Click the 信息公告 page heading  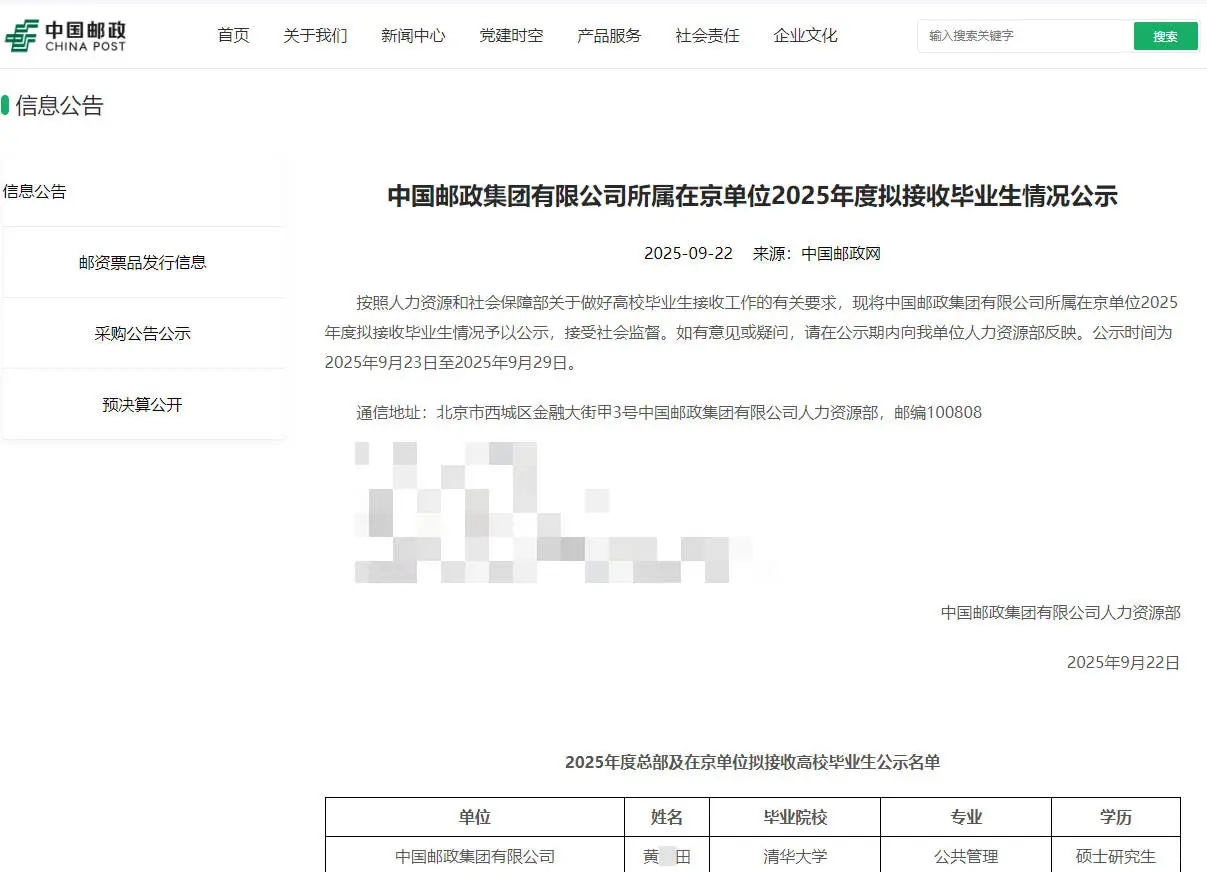[x=59, y=106]
